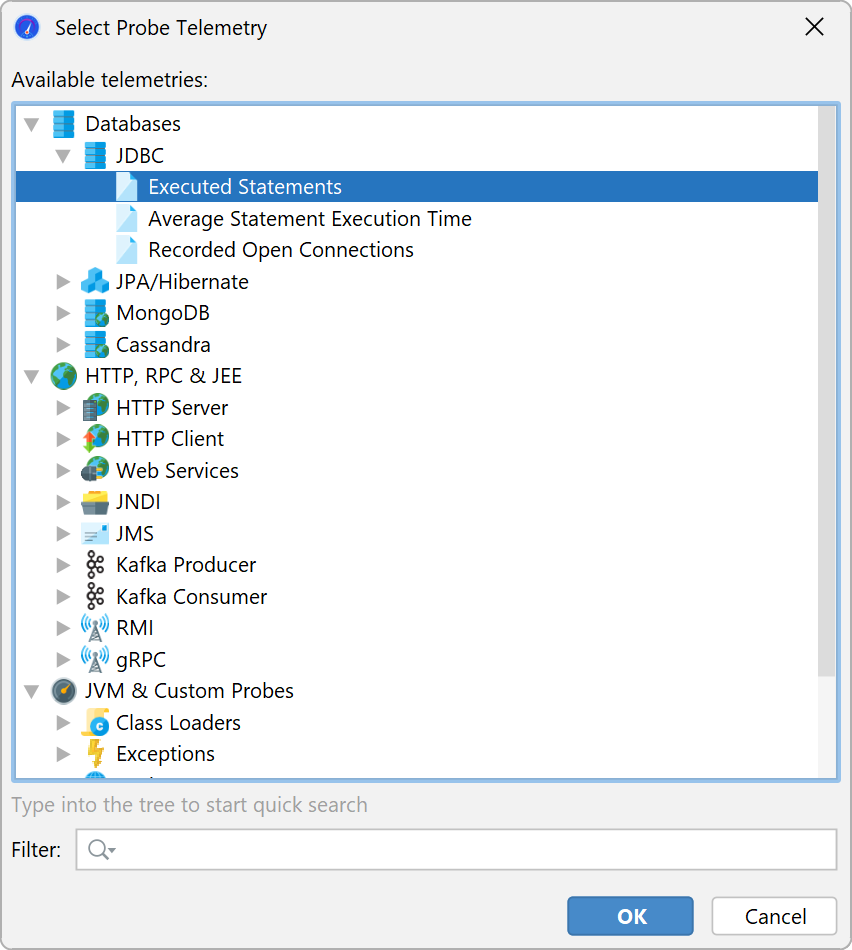
Task: Click into the Filter text field
Action: 470,850
